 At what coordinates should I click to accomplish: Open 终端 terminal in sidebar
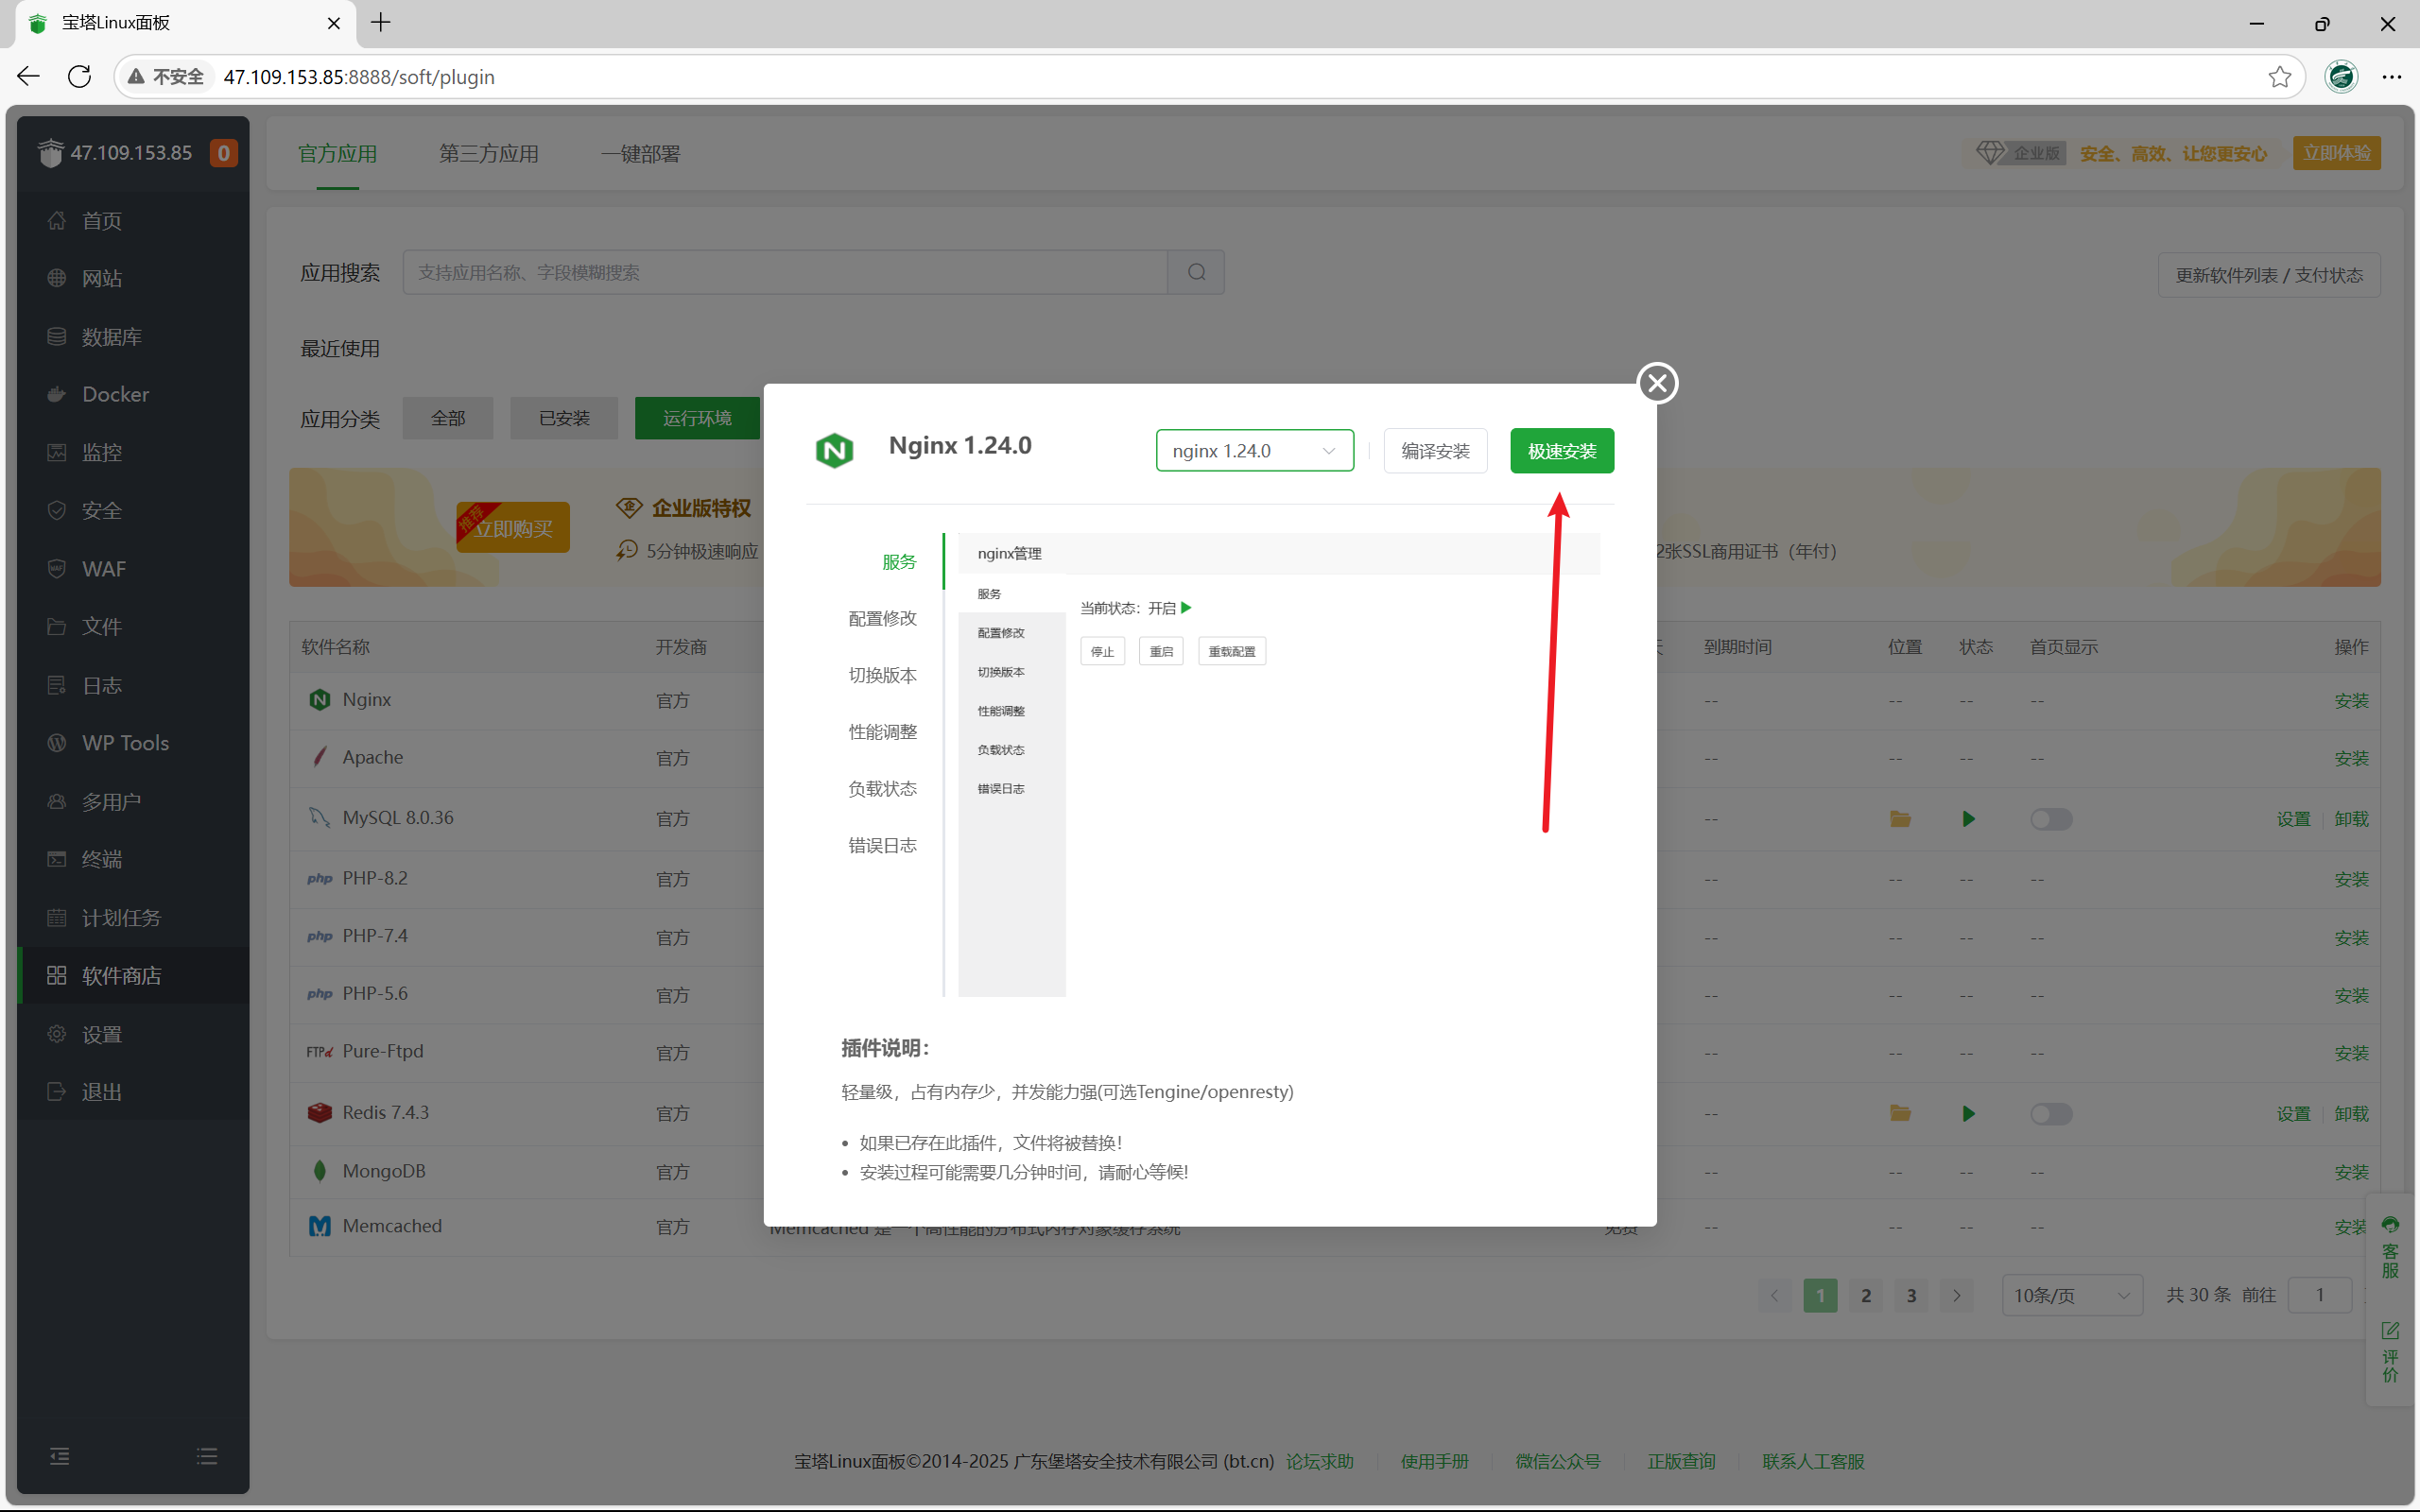pyautogui.click(x=101, y=859)
